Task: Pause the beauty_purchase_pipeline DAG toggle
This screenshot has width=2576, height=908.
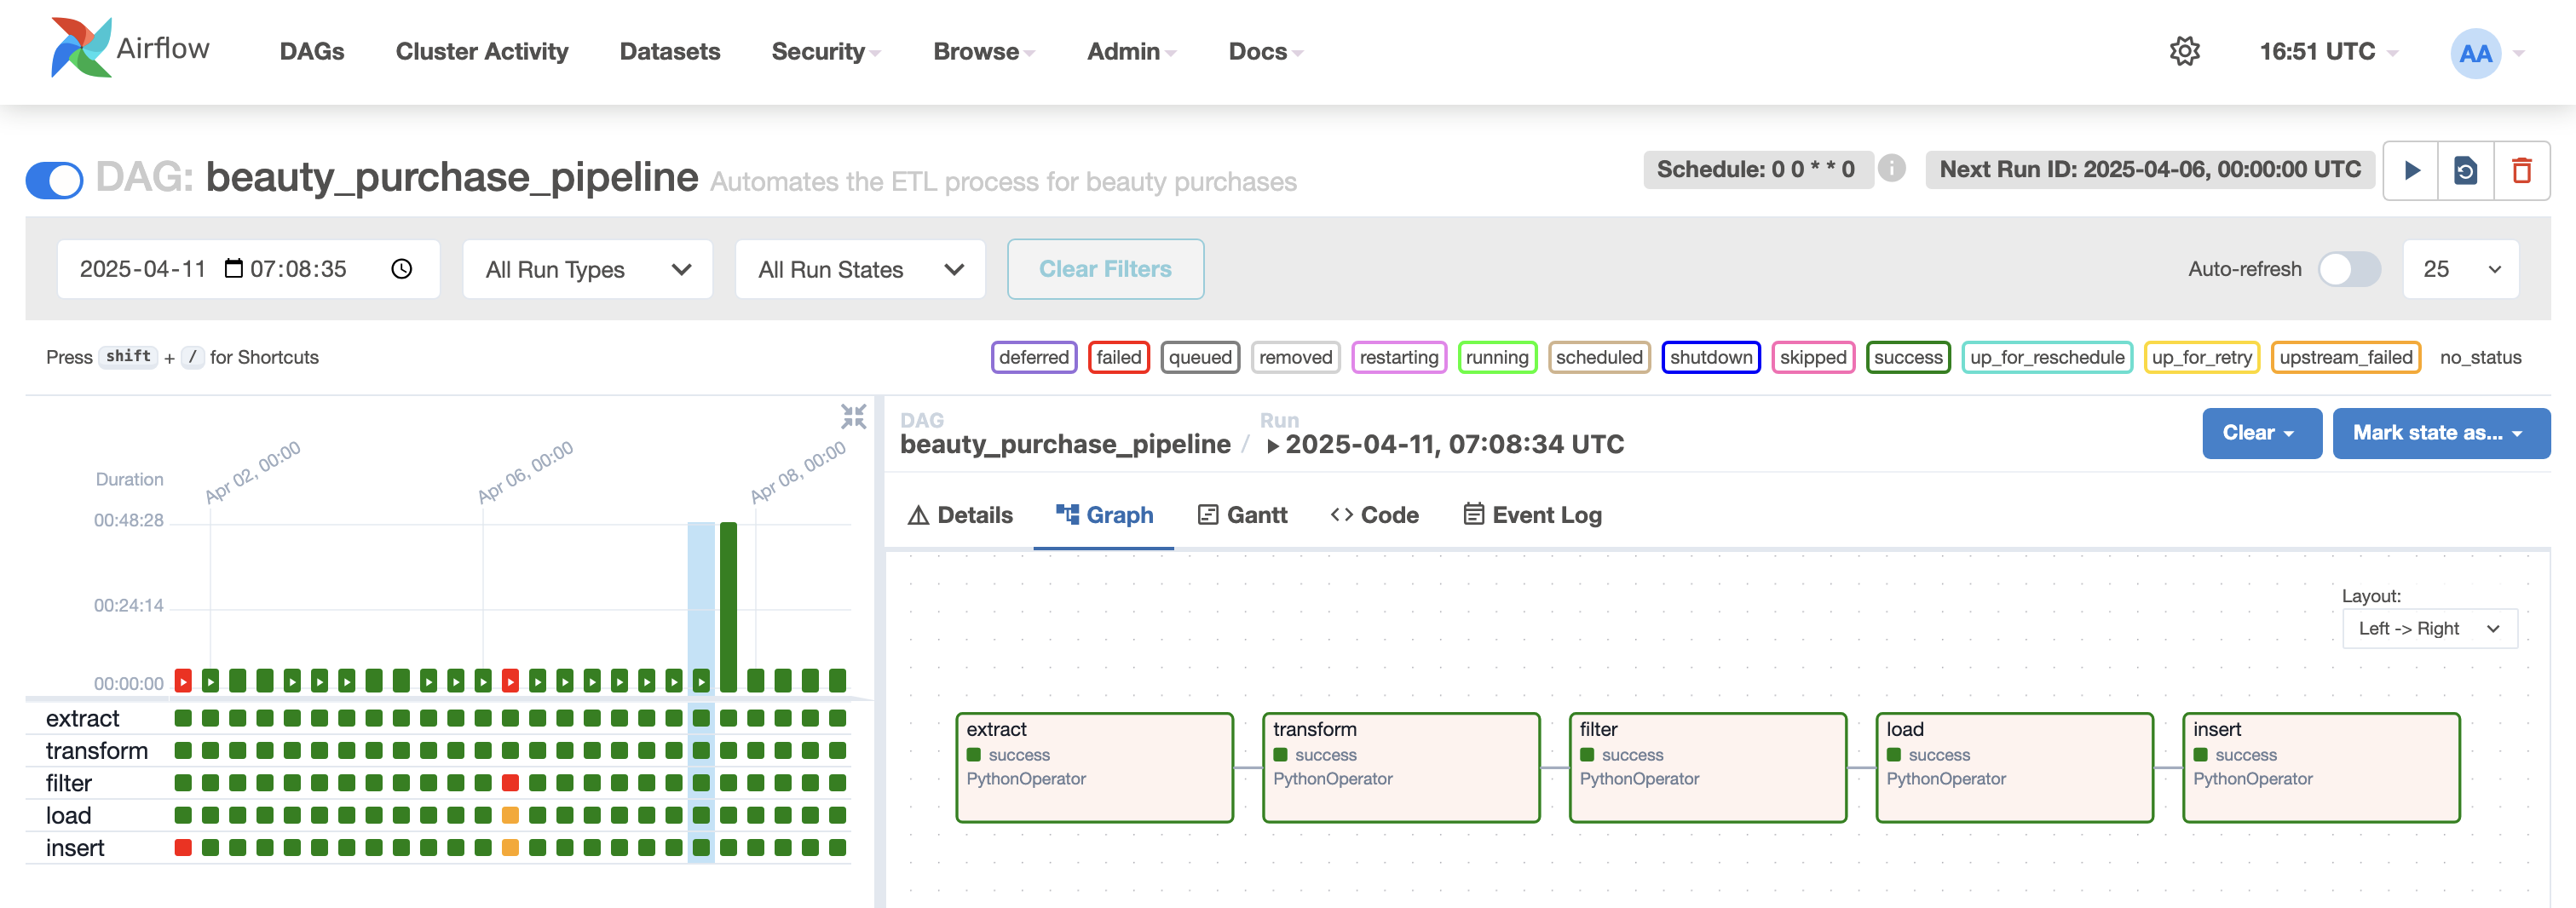Action: point(55,180)
